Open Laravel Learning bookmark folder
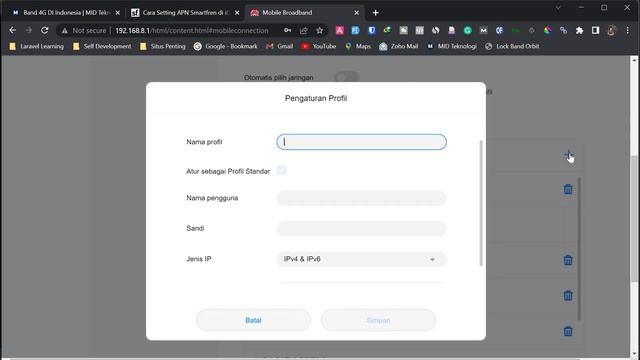The image size is (640, 360). (x=37, y=47)
